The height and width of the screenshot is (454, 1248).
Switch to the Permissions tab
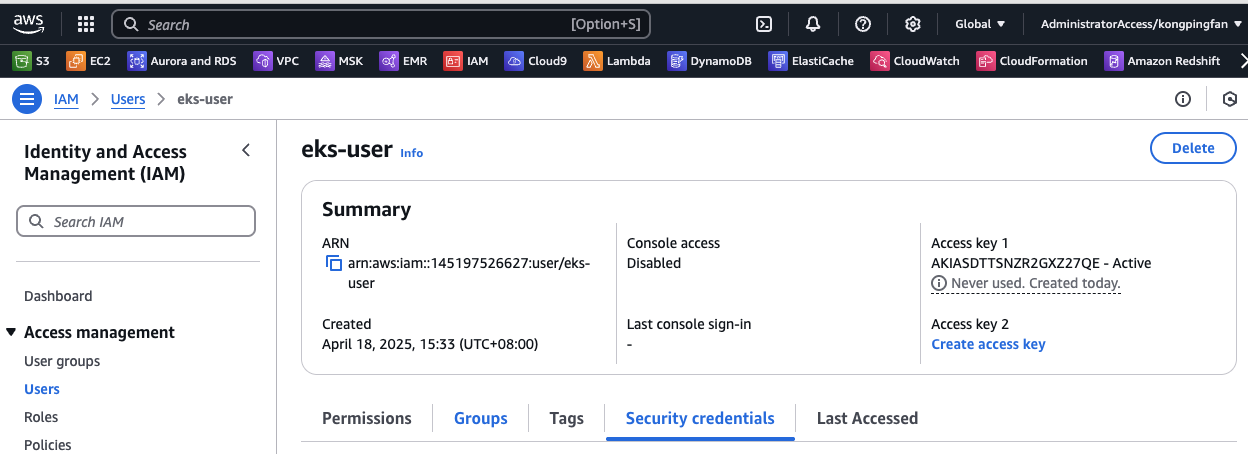(367, 418)
